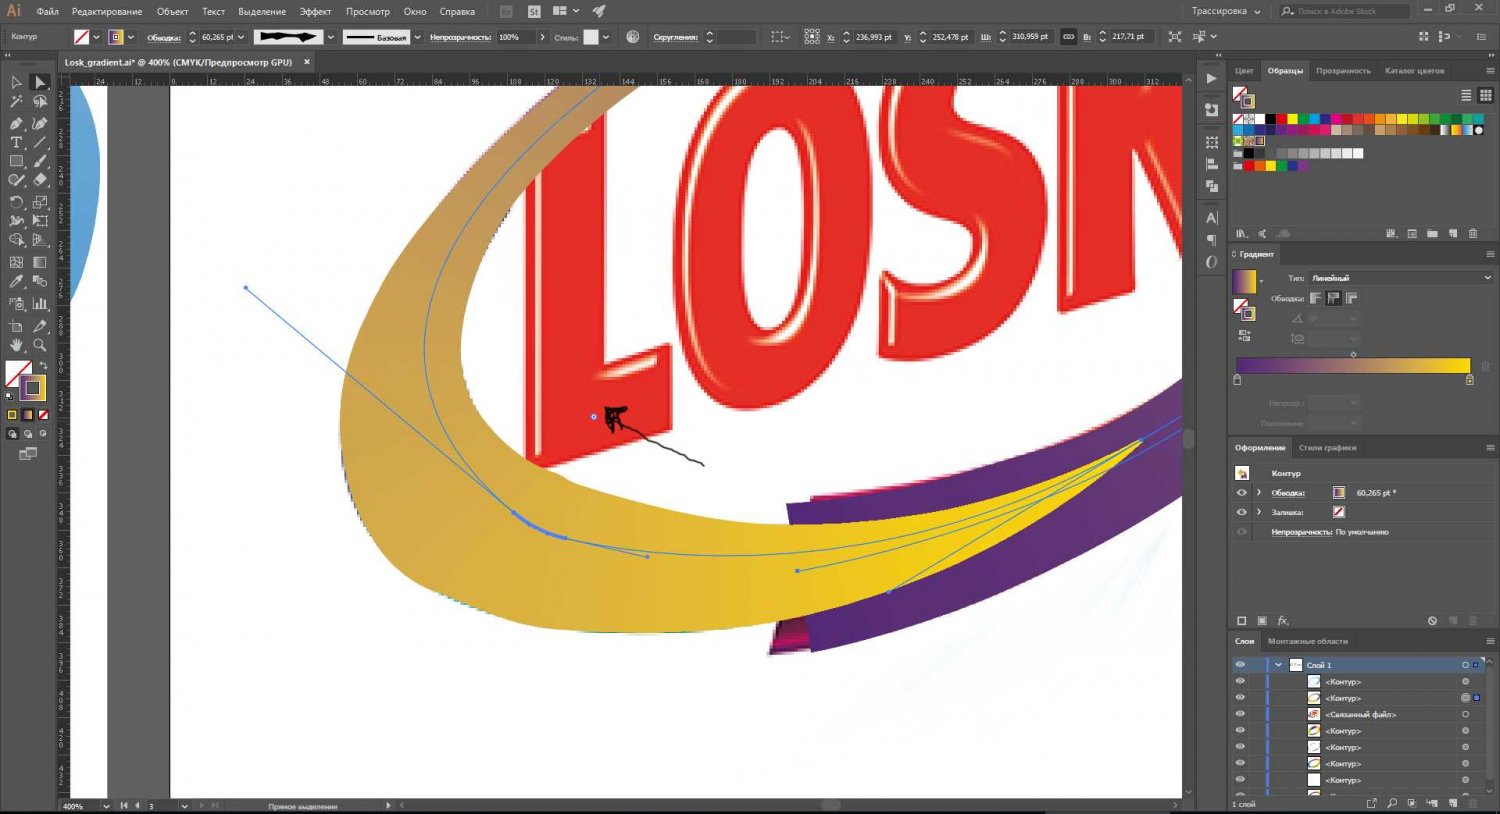Open the Actions panel play icon
Image resolution: width=1500 pixels, height=814 pixels.
pos(1212,78)
